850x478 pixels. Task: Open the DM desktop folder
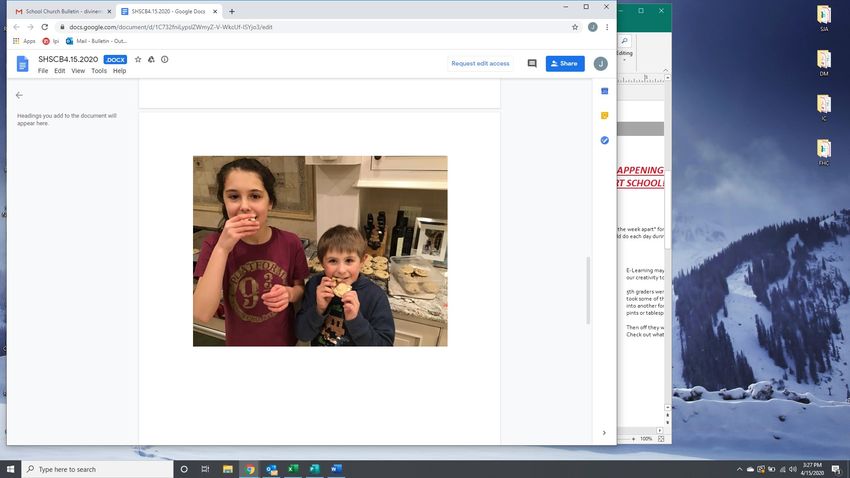[824, 63]
